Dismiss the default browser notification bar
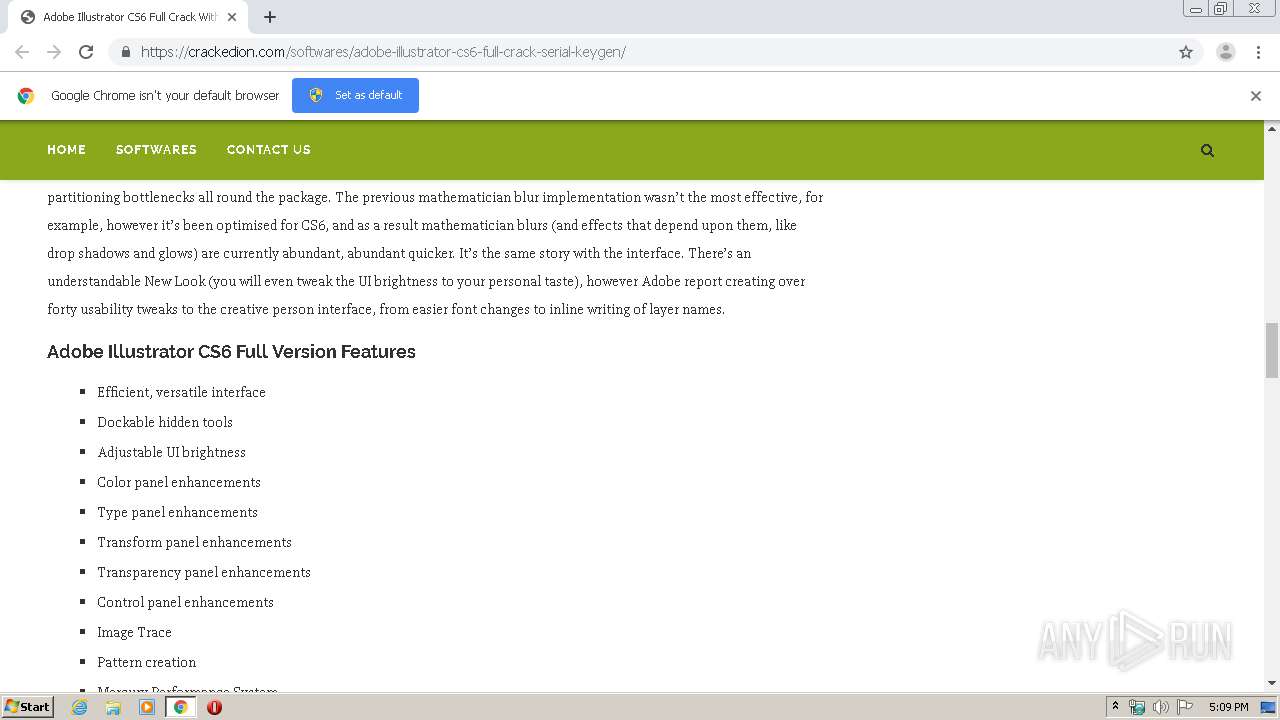The image size is (1280, 720). (x=1256, y=96)
